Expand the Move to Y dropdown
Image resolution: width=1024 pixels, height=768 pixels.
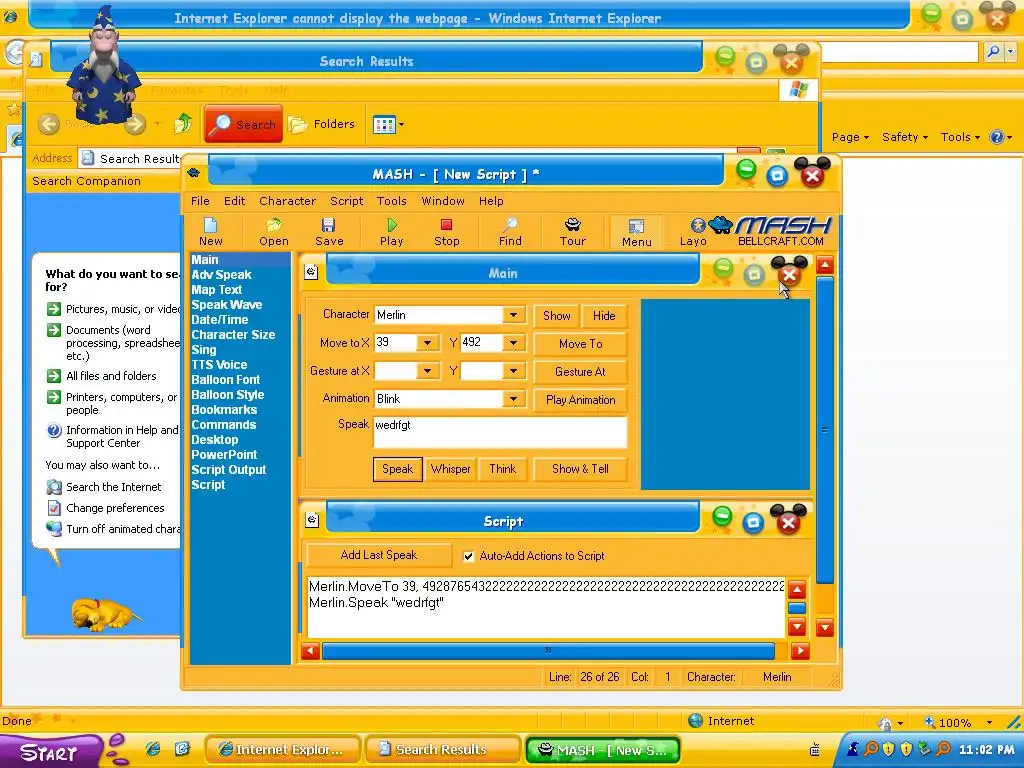click(513, 343)
